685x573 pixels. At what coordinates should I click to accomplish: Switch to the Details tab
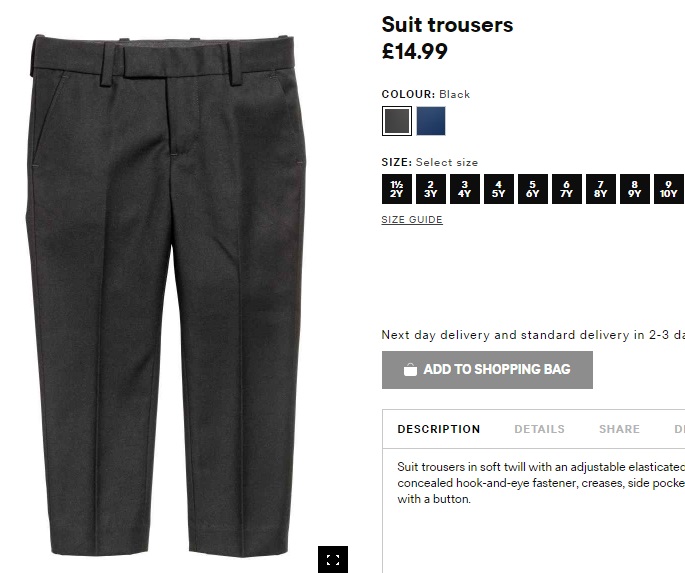[x=539, y=429]
